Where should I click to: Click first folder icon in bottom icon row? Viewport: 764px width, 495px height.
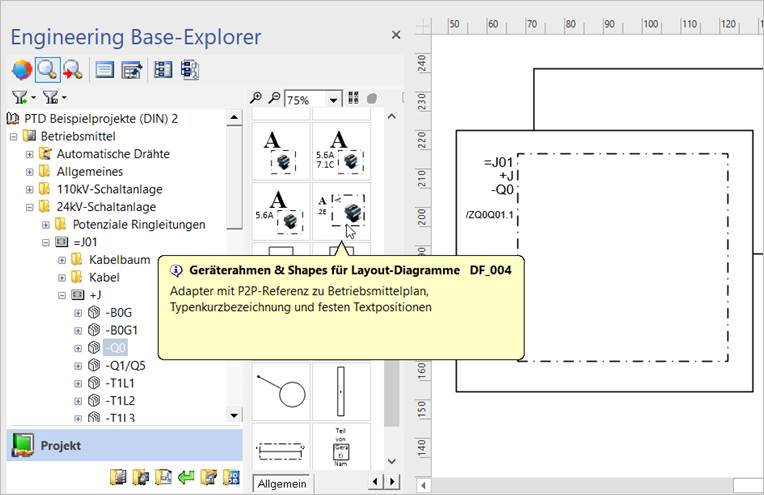coord(118,477)
